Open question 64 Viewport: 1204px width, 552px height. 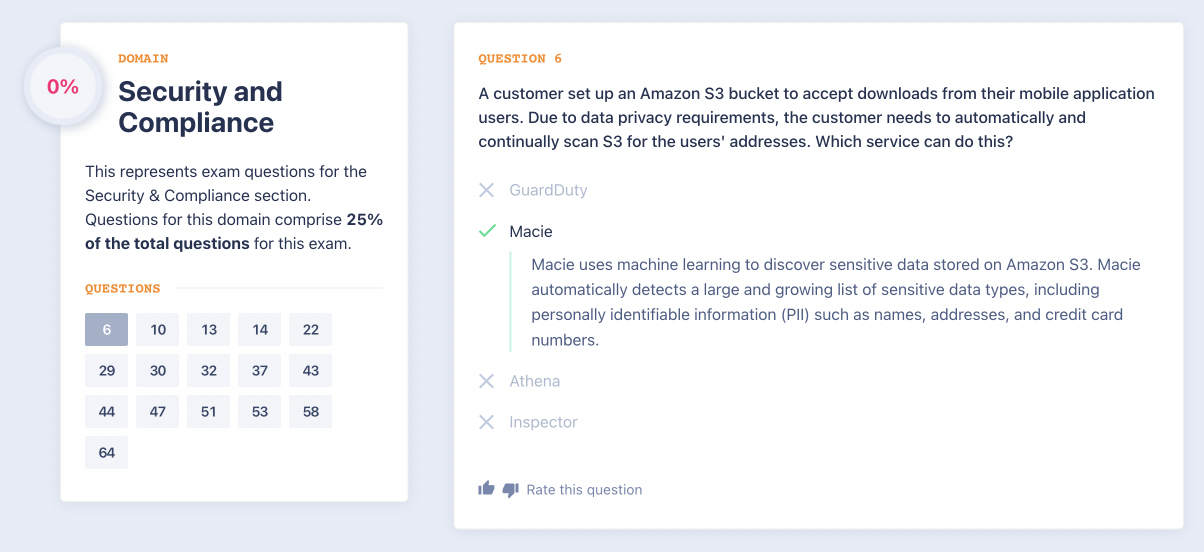[x=107, y=453]
